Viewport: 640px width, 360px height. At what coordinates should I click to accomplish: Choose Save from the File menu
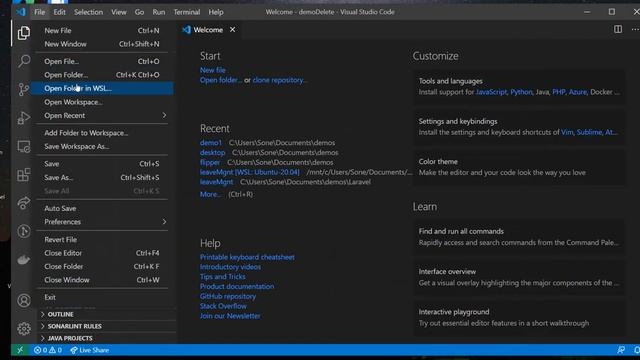pos(102,164)
